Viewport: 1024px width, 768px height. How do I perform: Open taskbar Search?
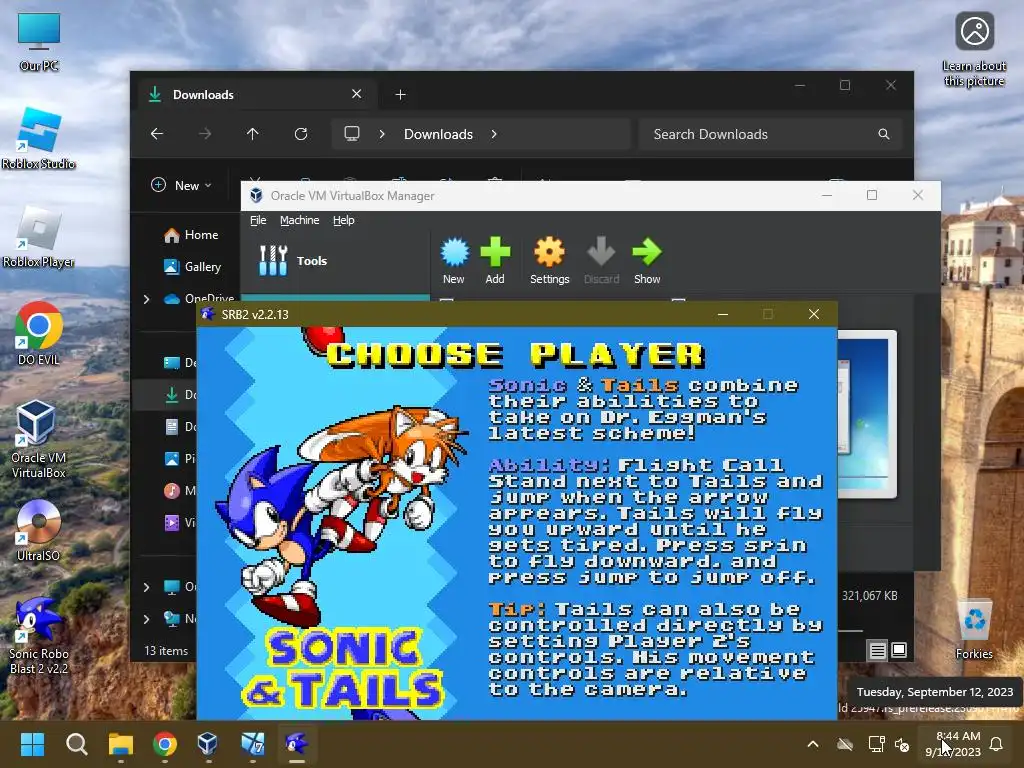coord(76,744)
